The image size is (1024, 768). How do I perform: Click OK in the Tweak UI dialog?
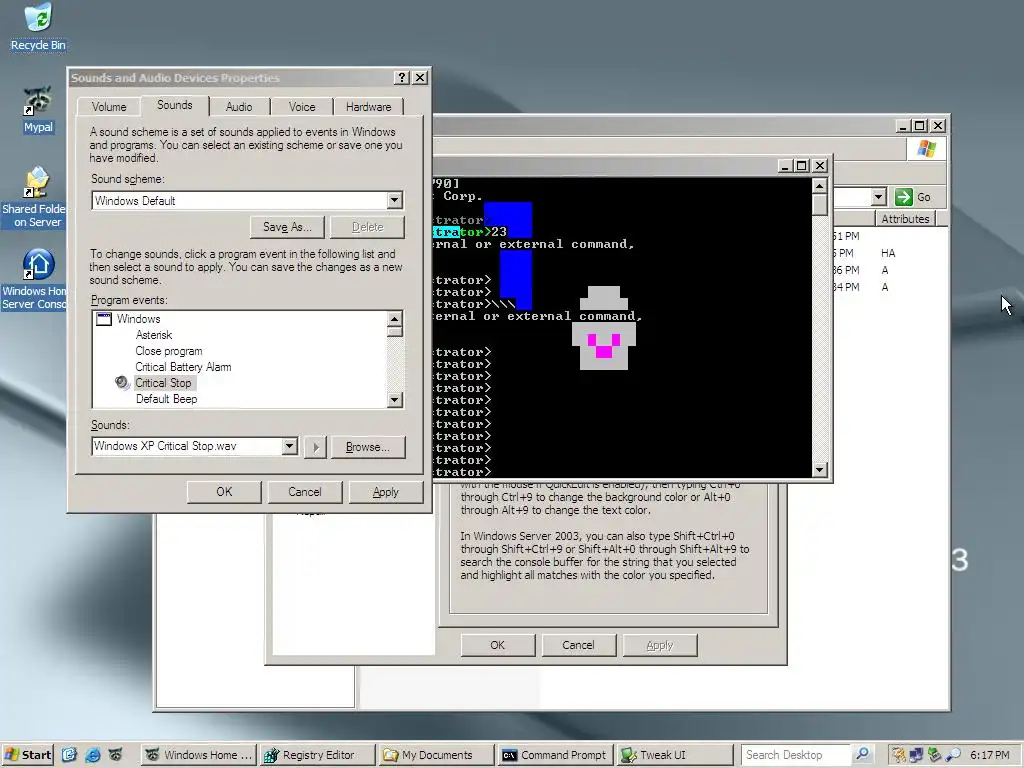(x=498, y=645)
